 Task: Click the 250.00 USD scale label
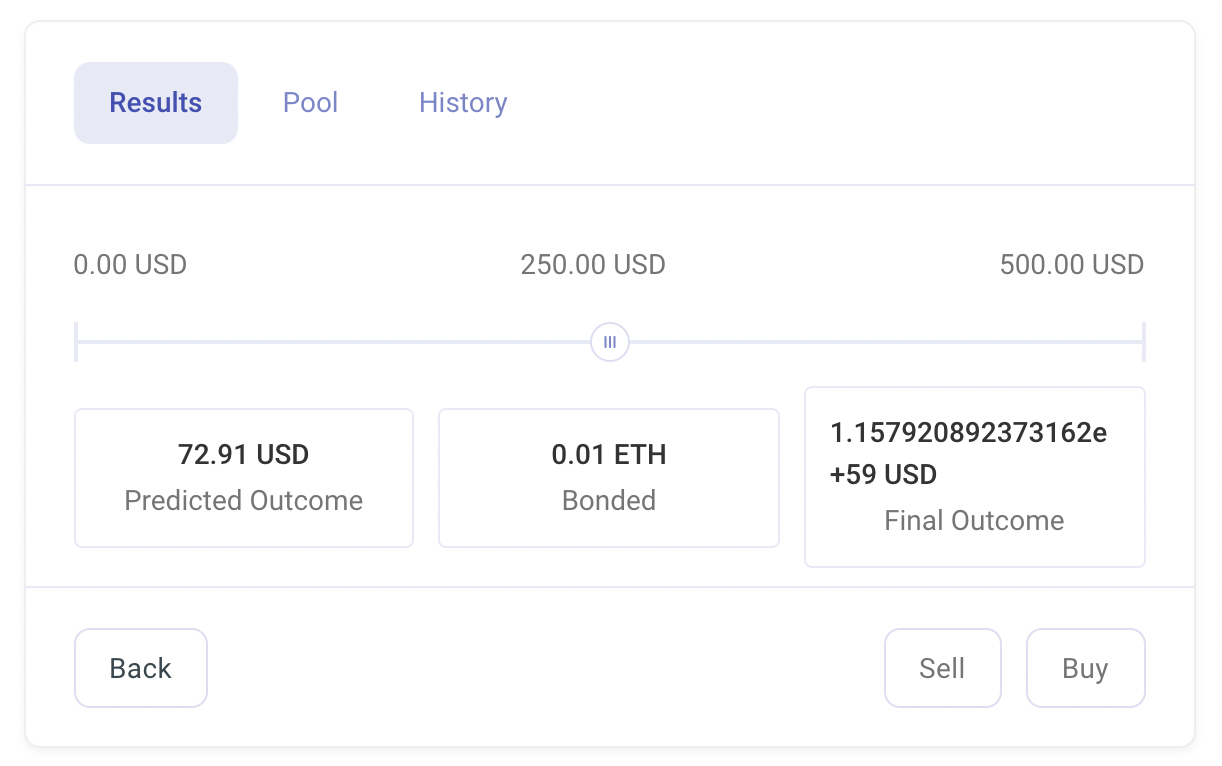click(593, 264)
